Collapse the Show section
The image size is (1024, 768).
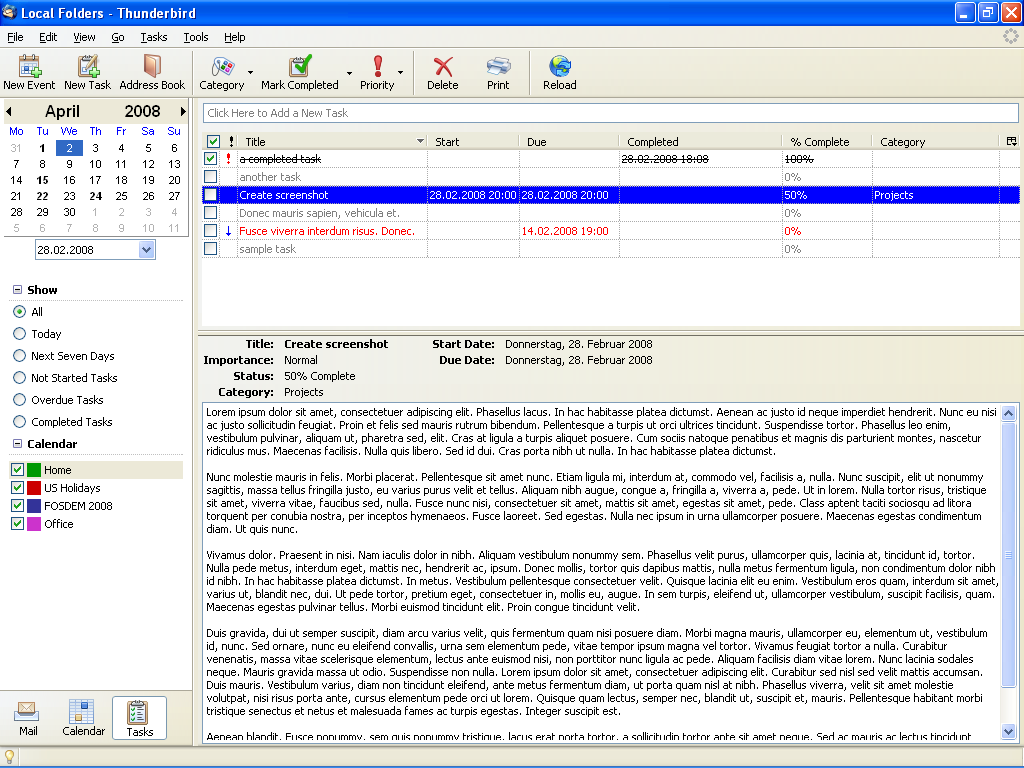(x=17, y=290)
